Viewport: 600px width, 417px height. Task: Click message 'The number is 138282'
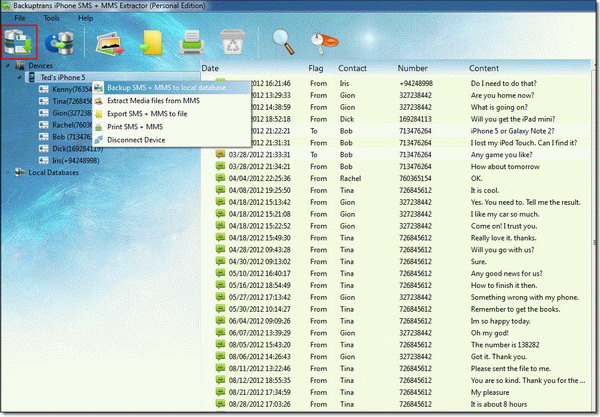[x=505, y=344]
